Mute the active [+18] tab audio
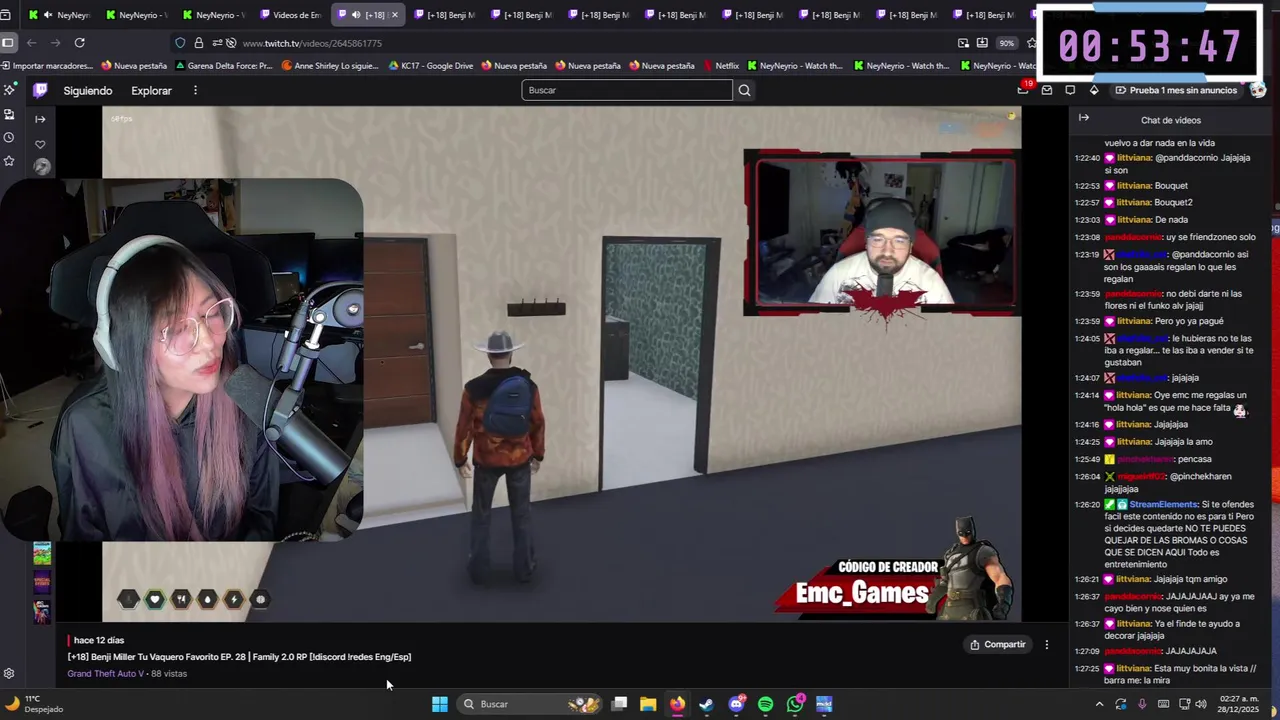The image size is (1280, 720). point(357,15)
